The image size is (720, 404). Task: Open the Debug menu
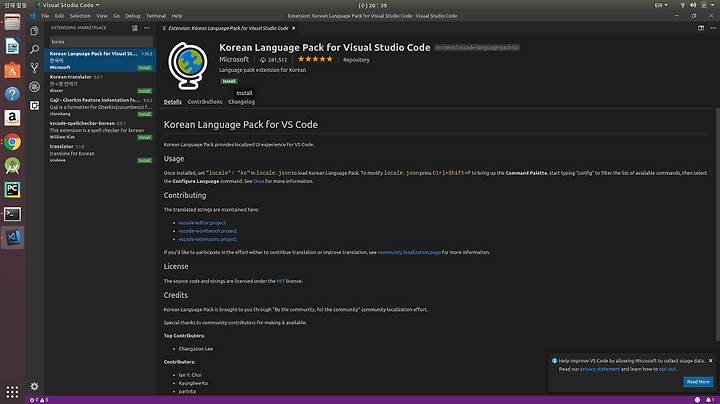pos(133,16)
